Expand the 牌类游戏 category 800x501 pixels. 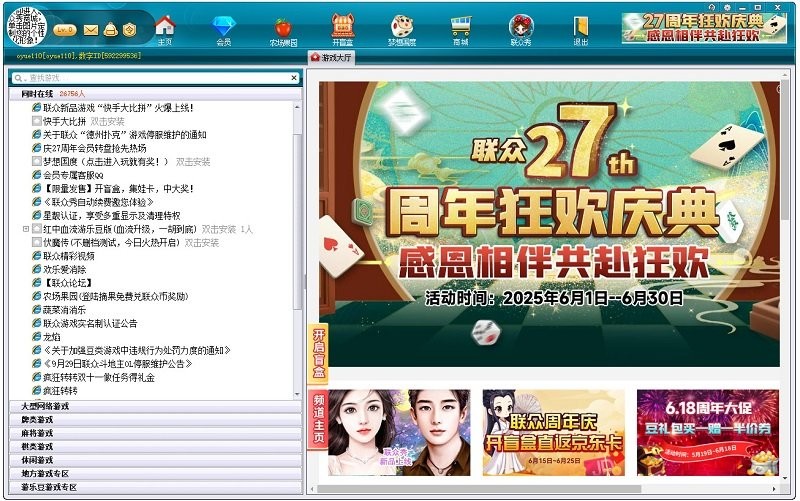(156, 419)
